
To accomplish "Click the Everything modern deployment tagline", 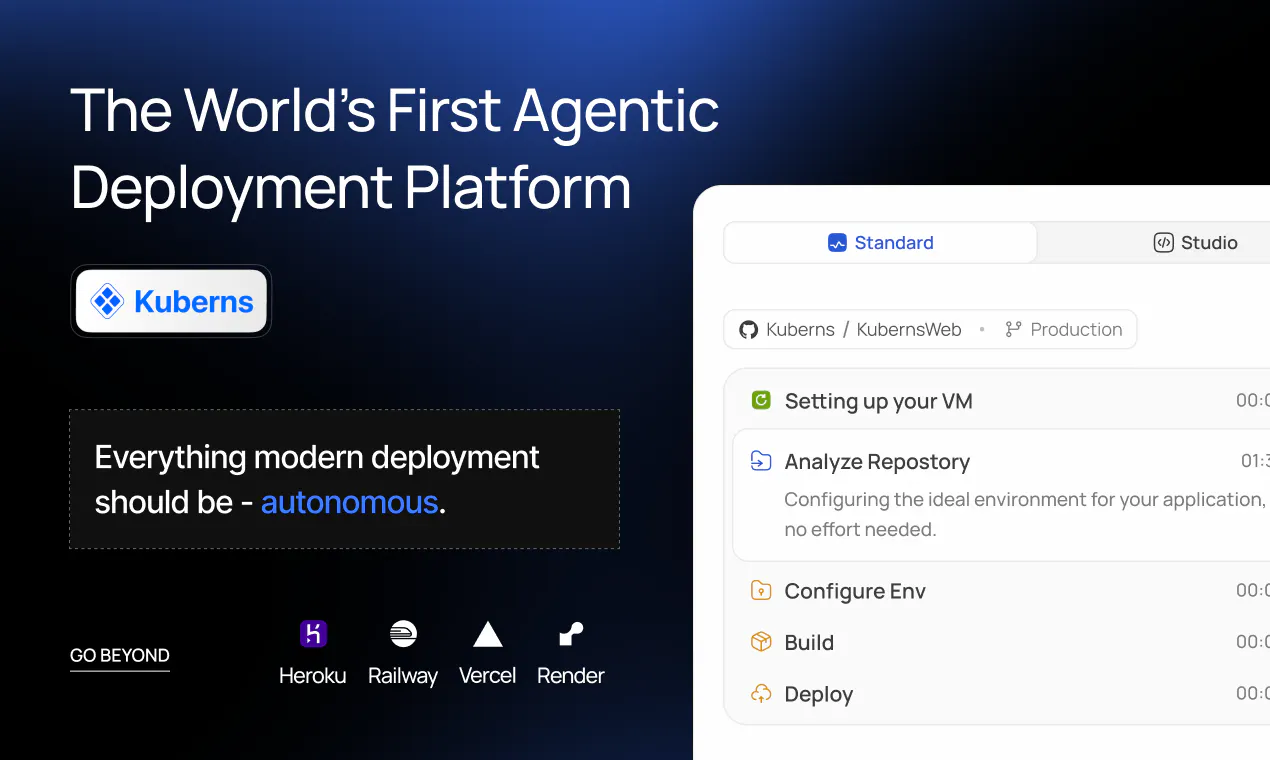I will click(318, 479).
